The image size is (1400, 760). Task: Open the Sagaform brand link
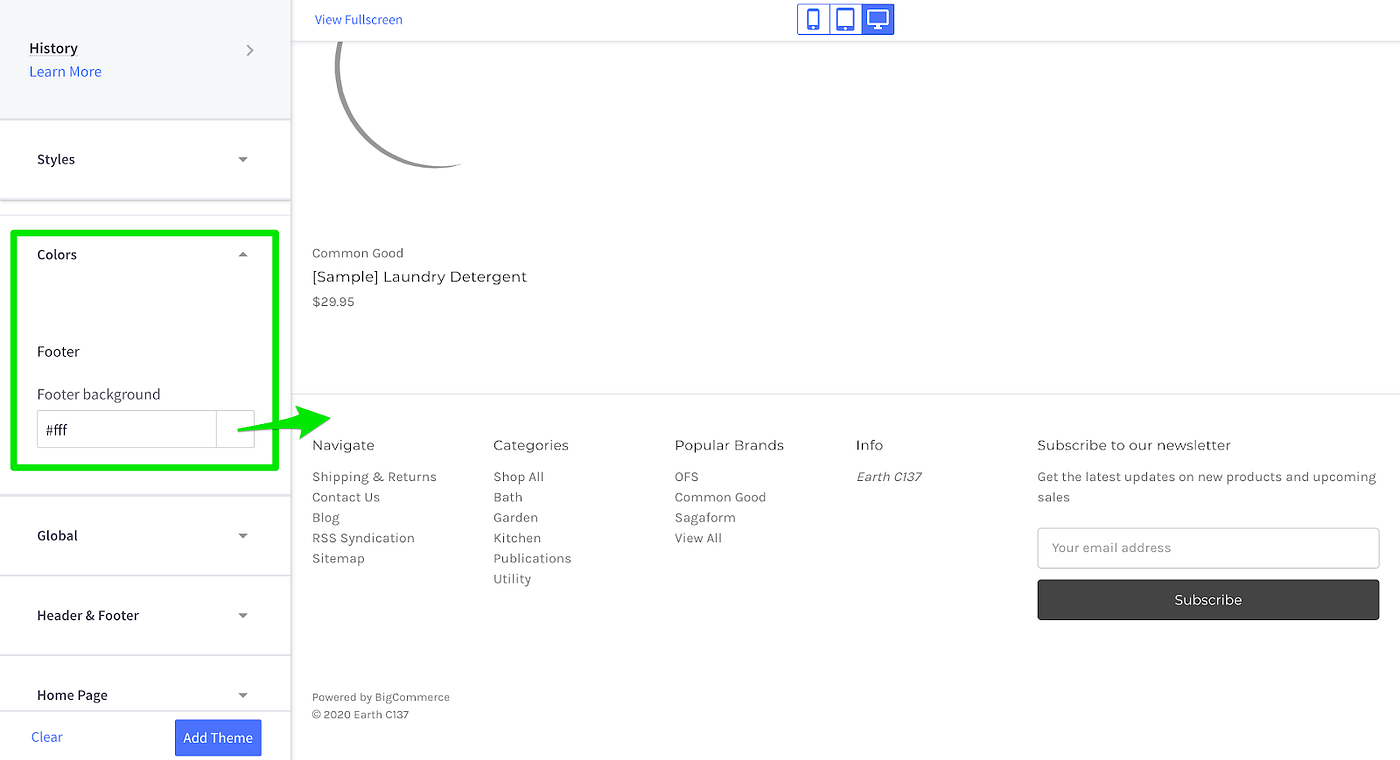pyautogui.click(x=705, y=518)
